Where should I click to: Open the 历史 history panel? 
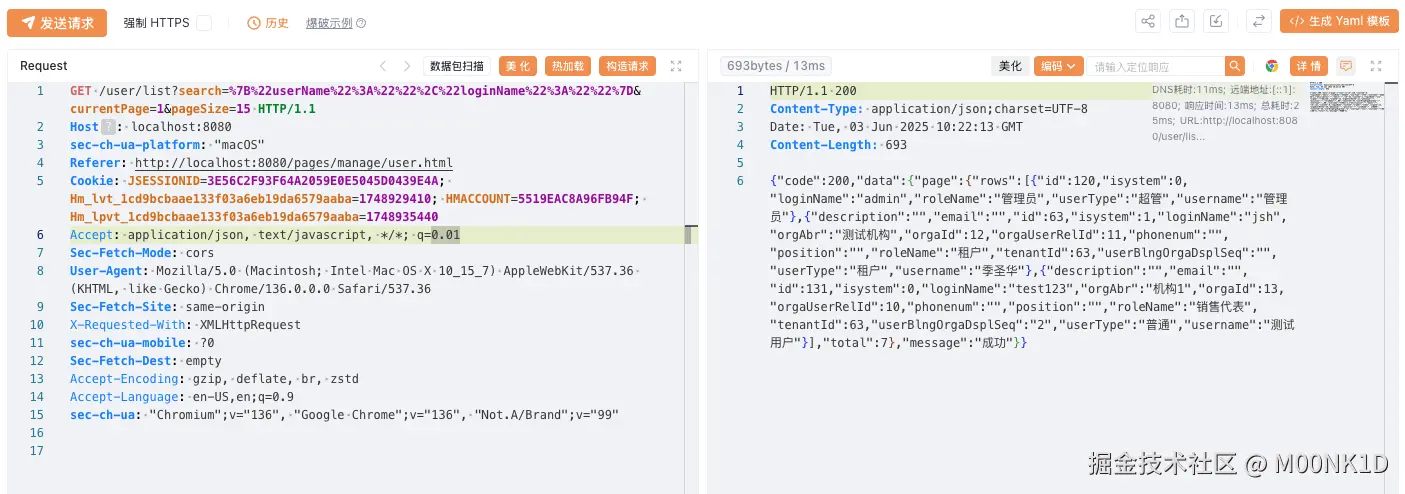pyautogui.click(x=268, y=23)
